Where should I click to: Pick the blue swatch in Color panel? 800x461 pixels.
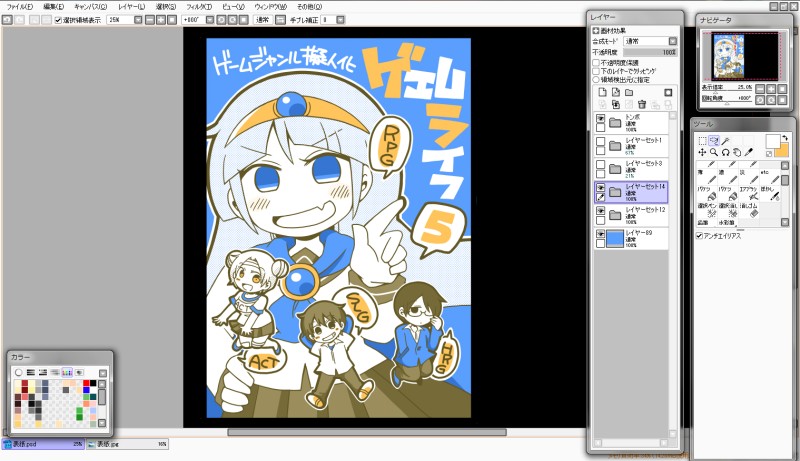86,390
